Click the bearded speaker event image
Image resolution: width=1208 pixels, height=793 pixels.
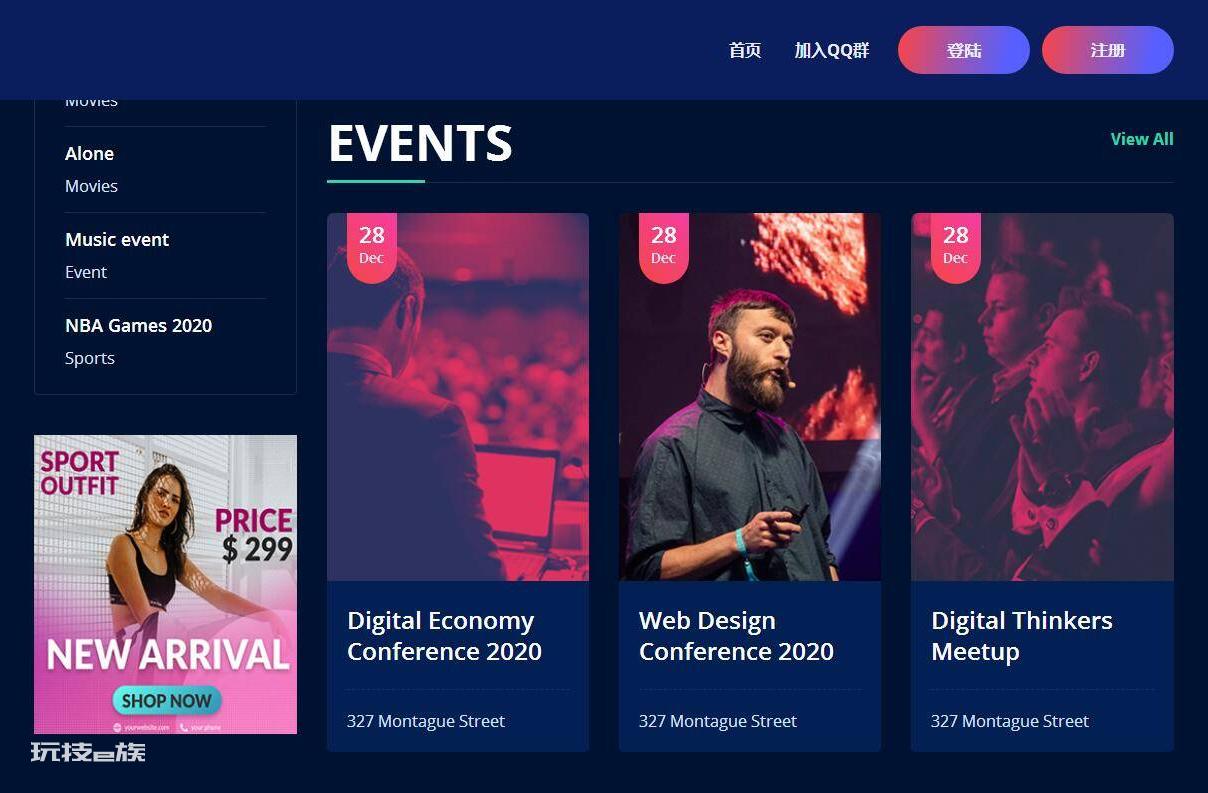[750, 397]
